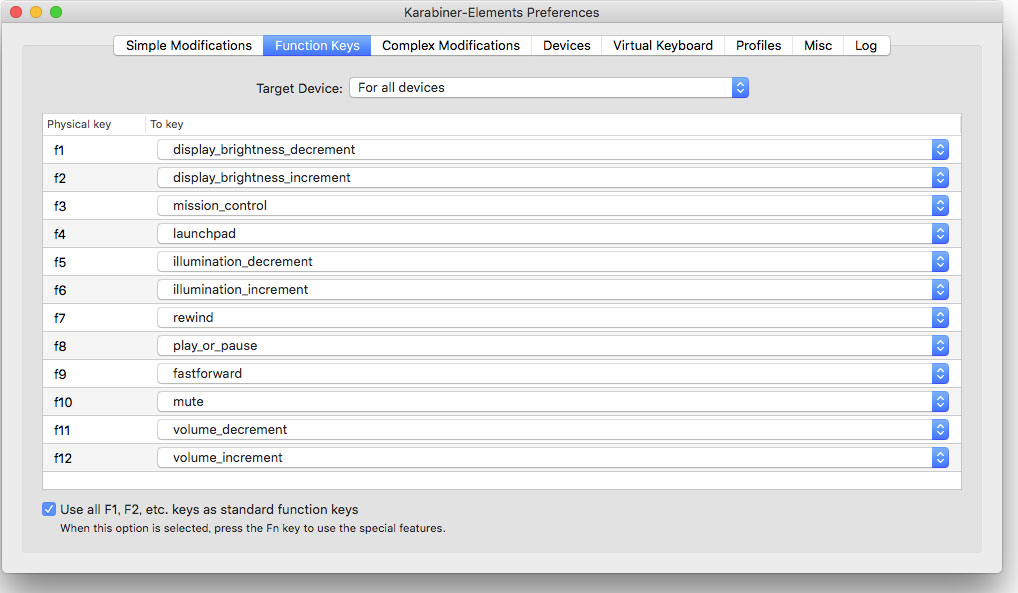
Task: Select the f10 physical key row label
Action: [x=63, y=402]
